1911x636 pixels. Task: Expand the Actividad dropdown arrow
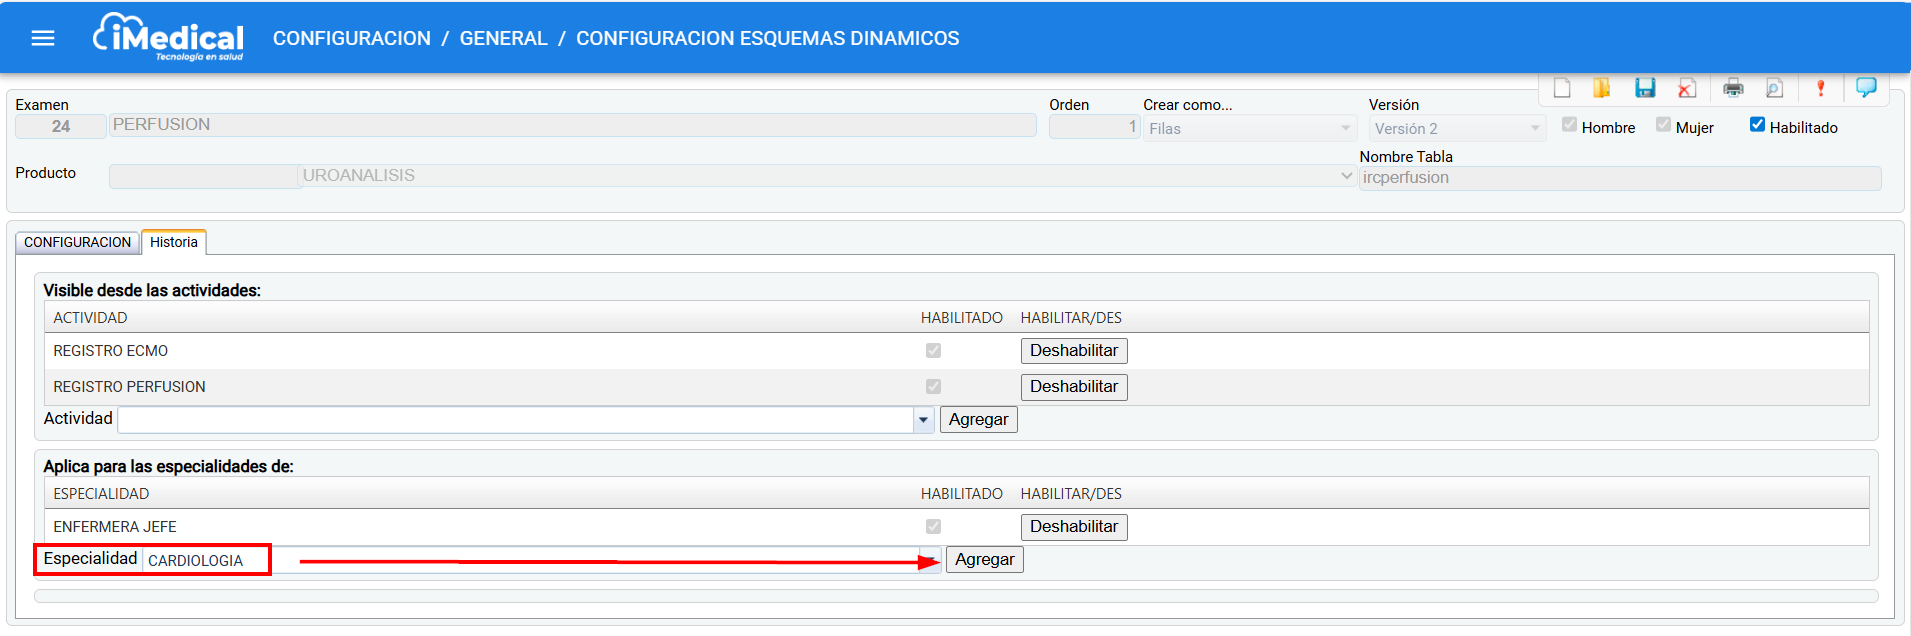coord(923,420)
